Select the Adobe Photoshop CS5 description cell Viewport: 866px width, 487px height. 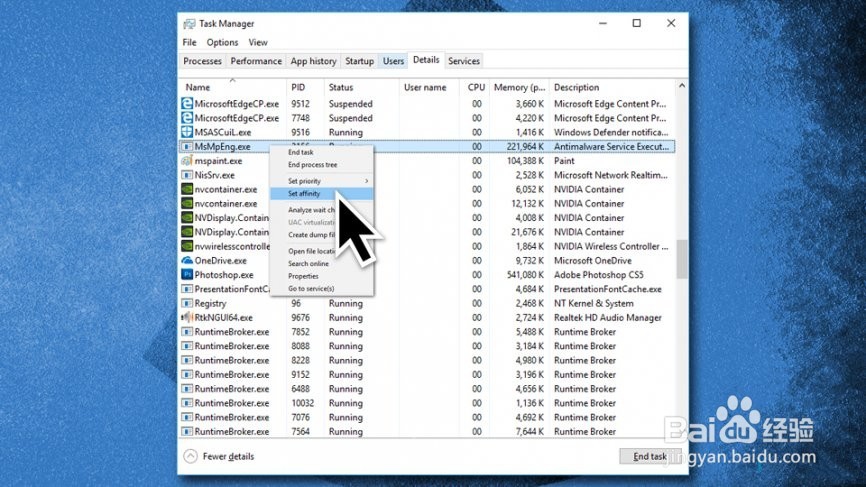(599, 274)
